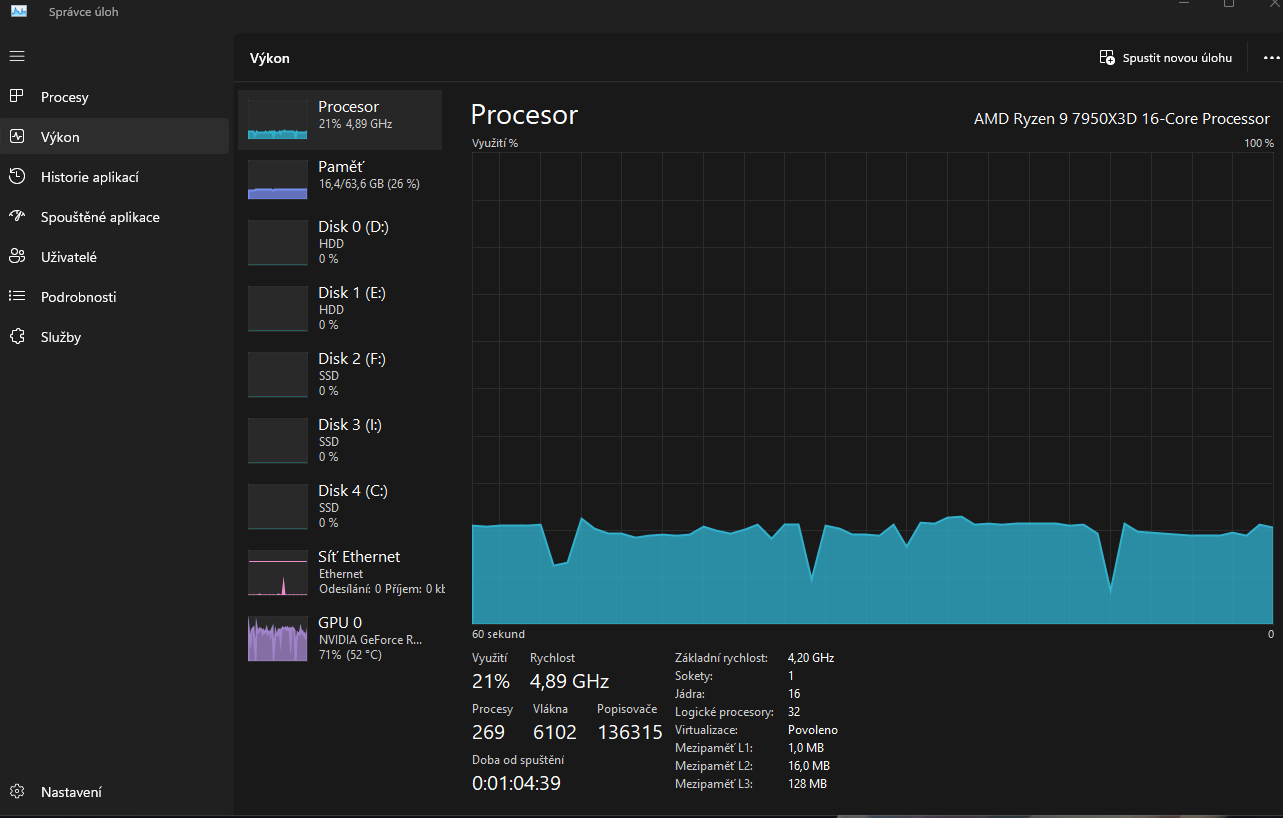Screen dimensions: 1283x818
Task: Open Nastavení settings gear
Action: 17,792
